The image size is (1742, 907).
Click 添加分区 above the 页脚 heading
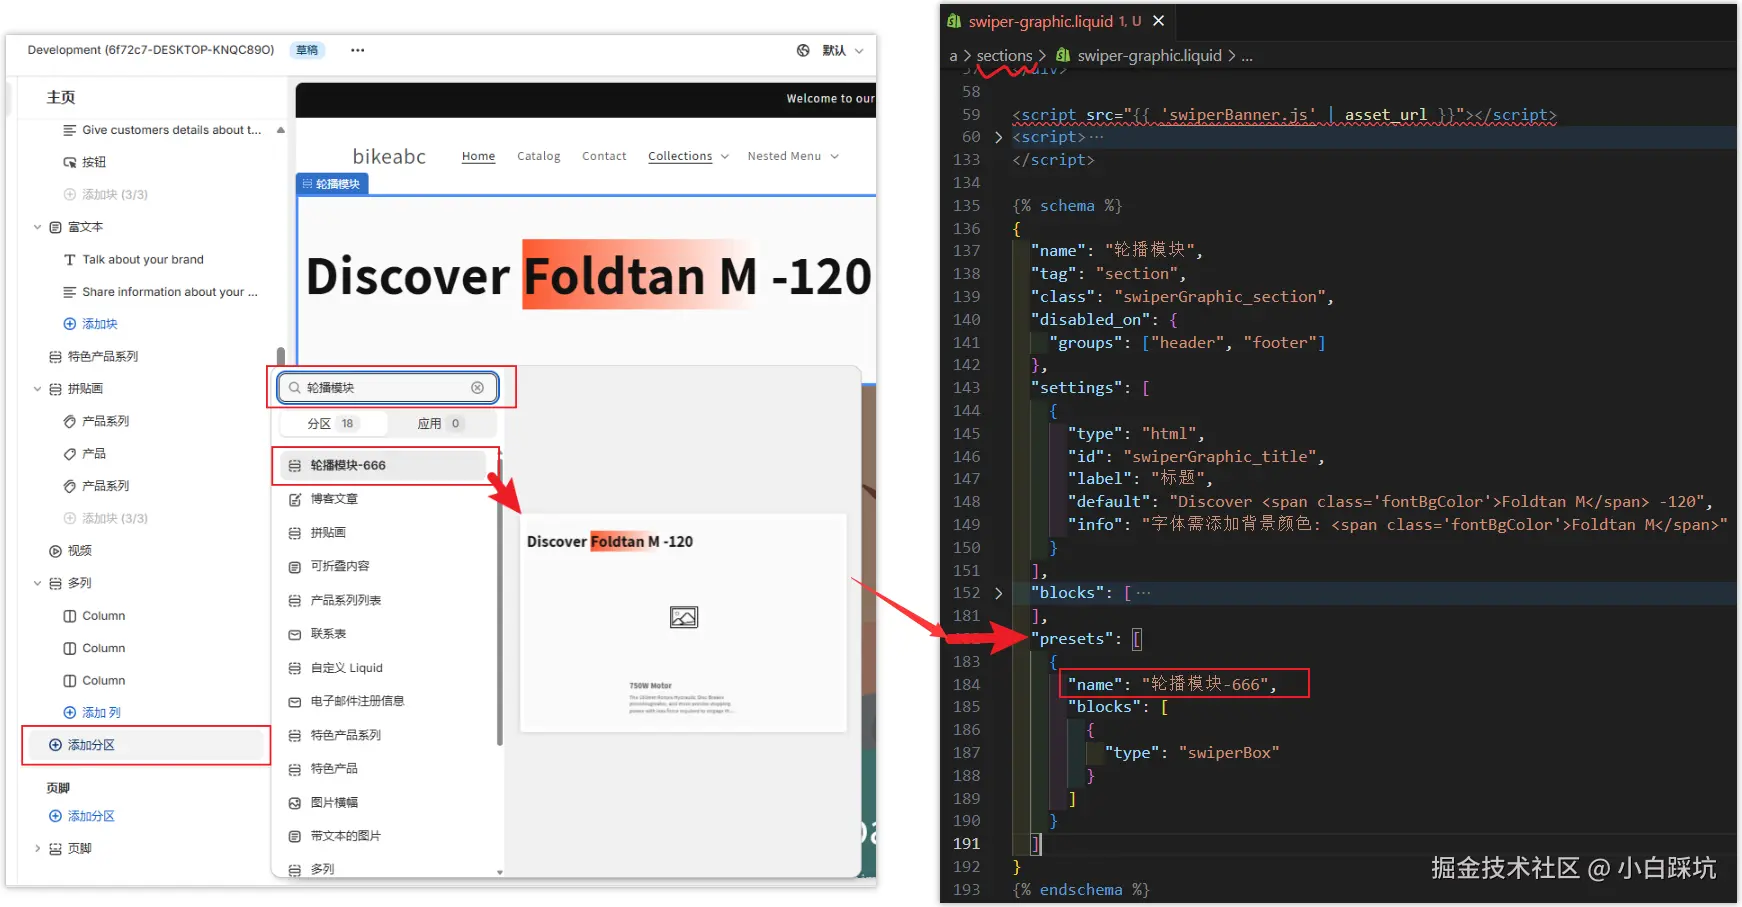146,745
